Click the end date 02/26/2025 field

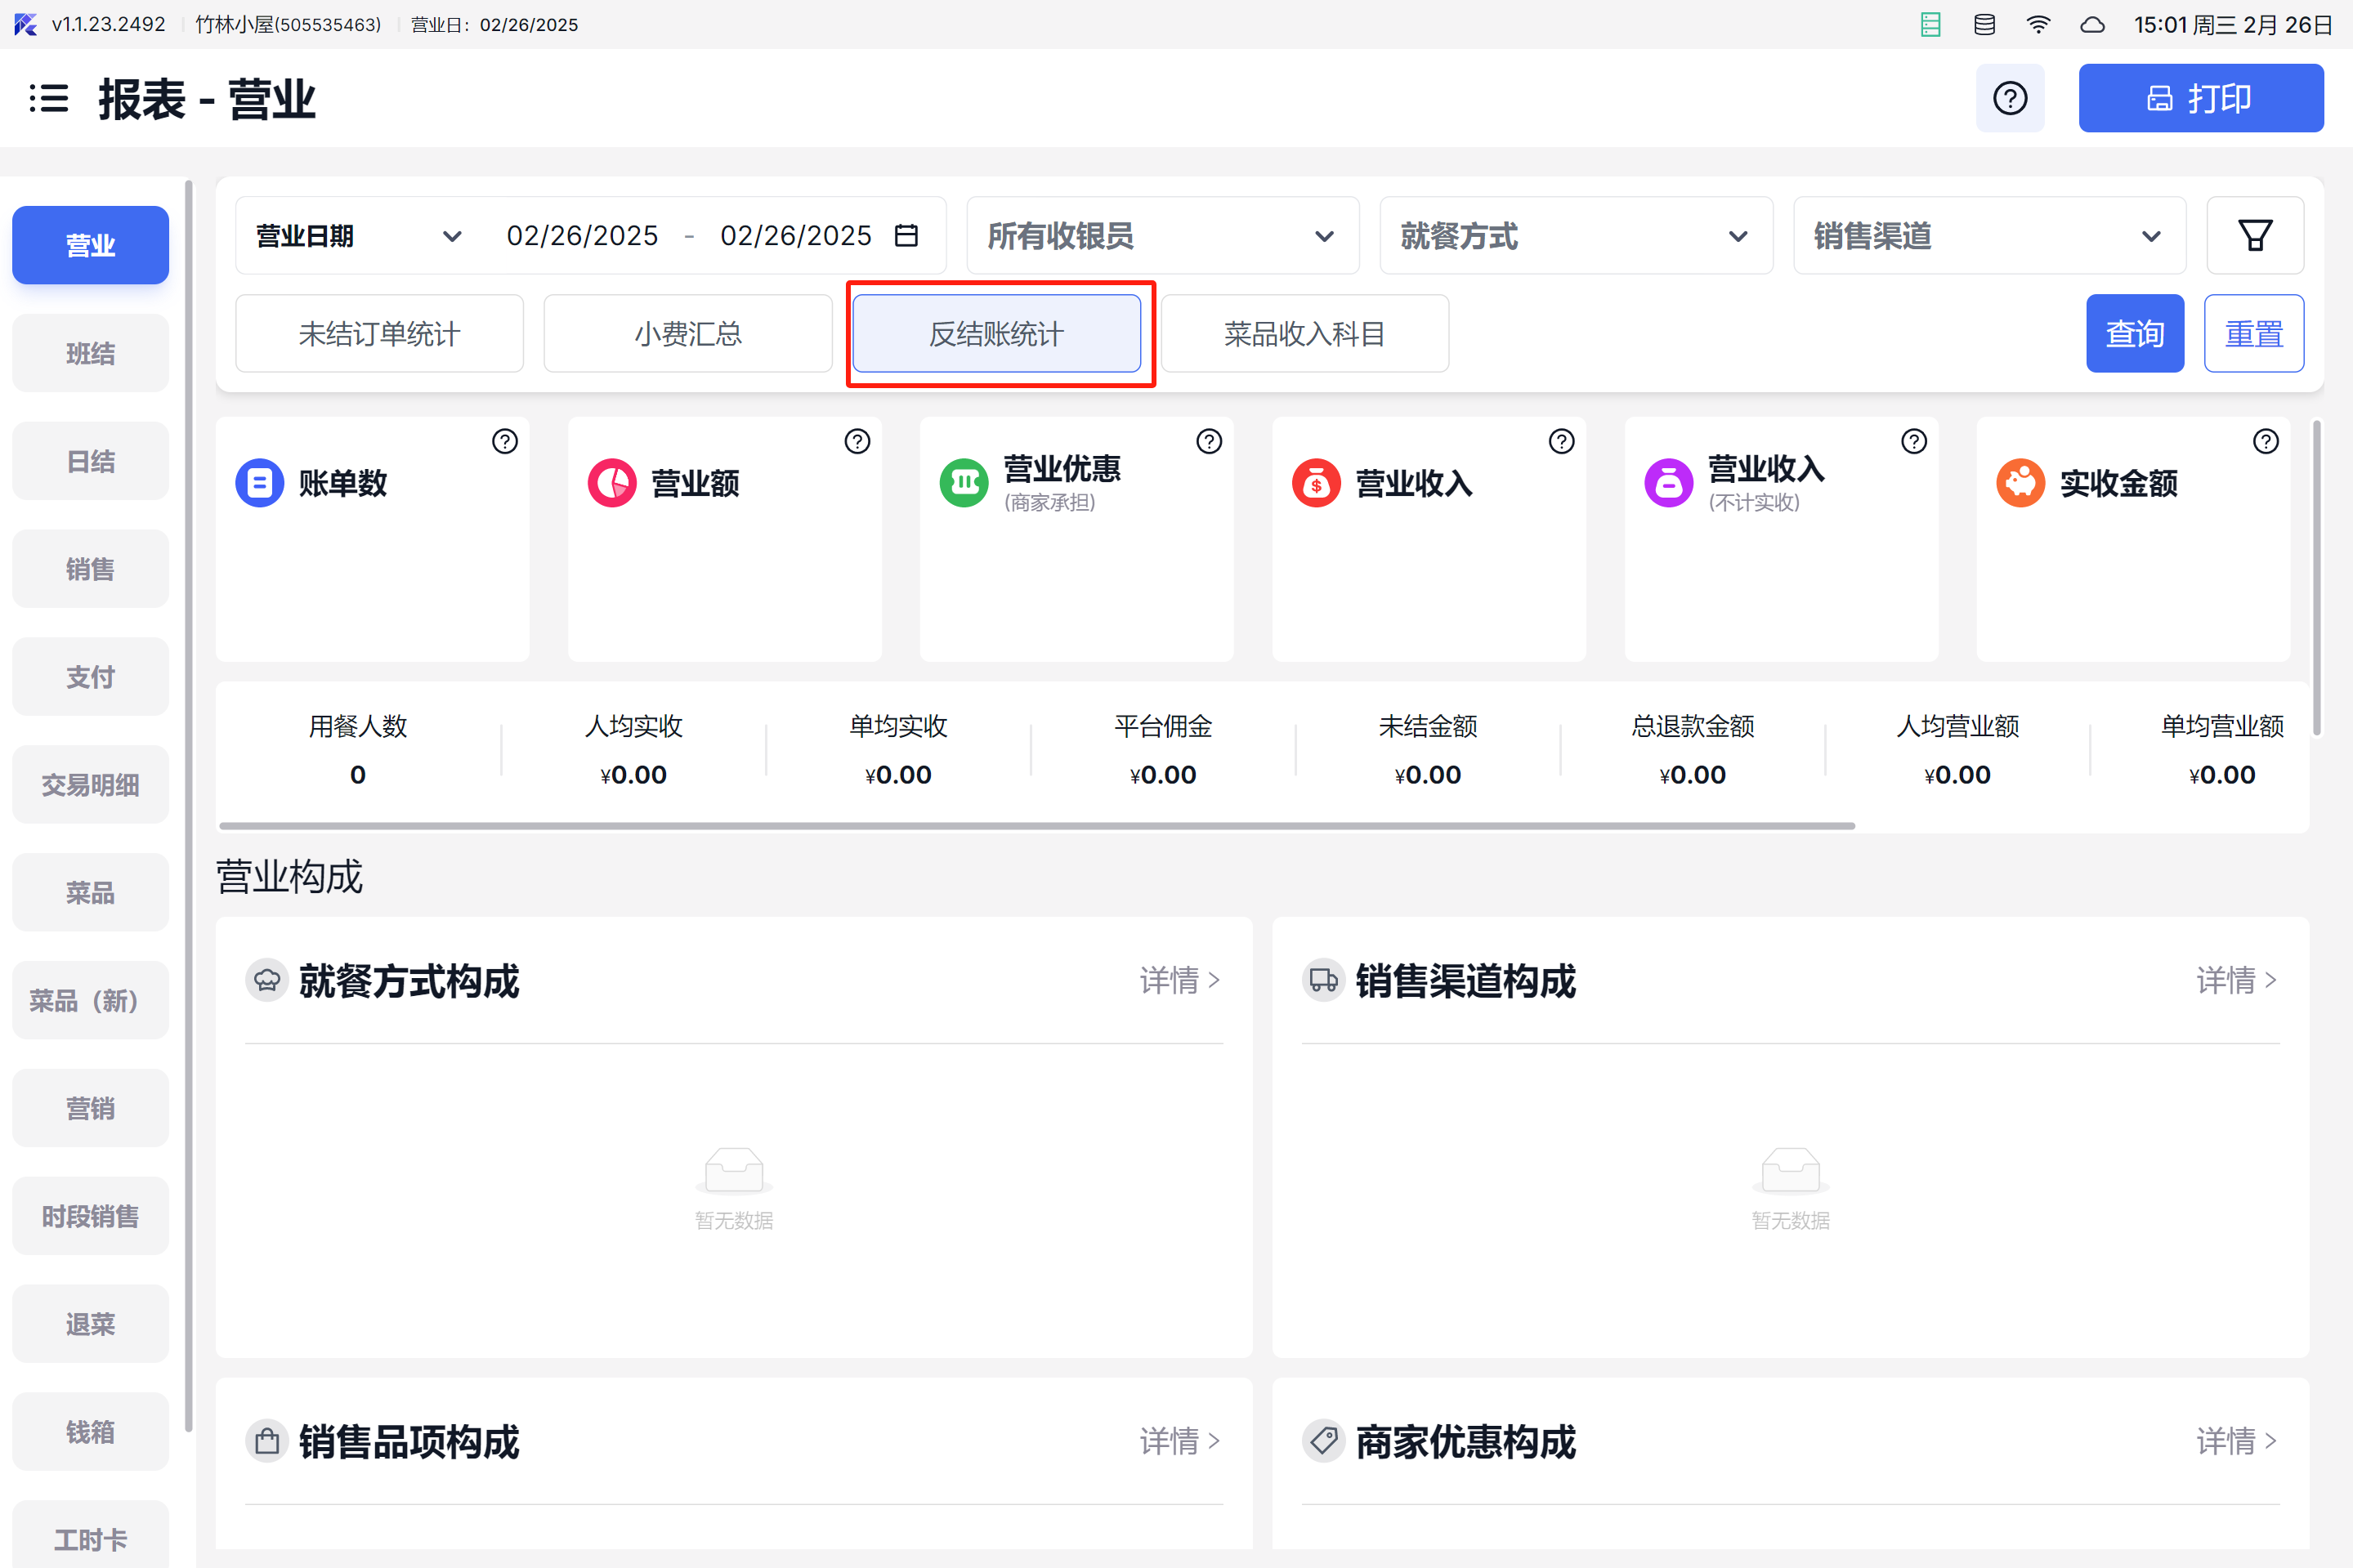click(x=796, y=236)
